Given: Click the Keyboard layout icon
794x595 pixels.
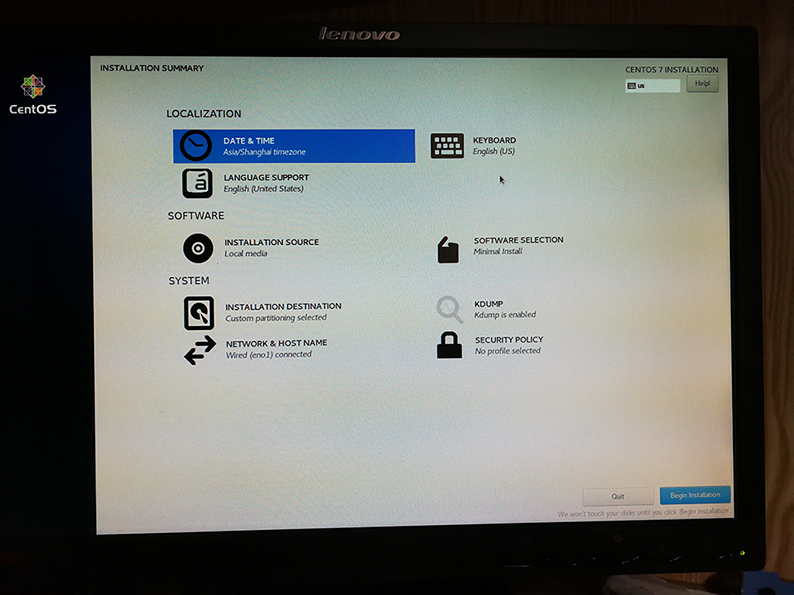Looking at the screenshot, I should [447, 146].
